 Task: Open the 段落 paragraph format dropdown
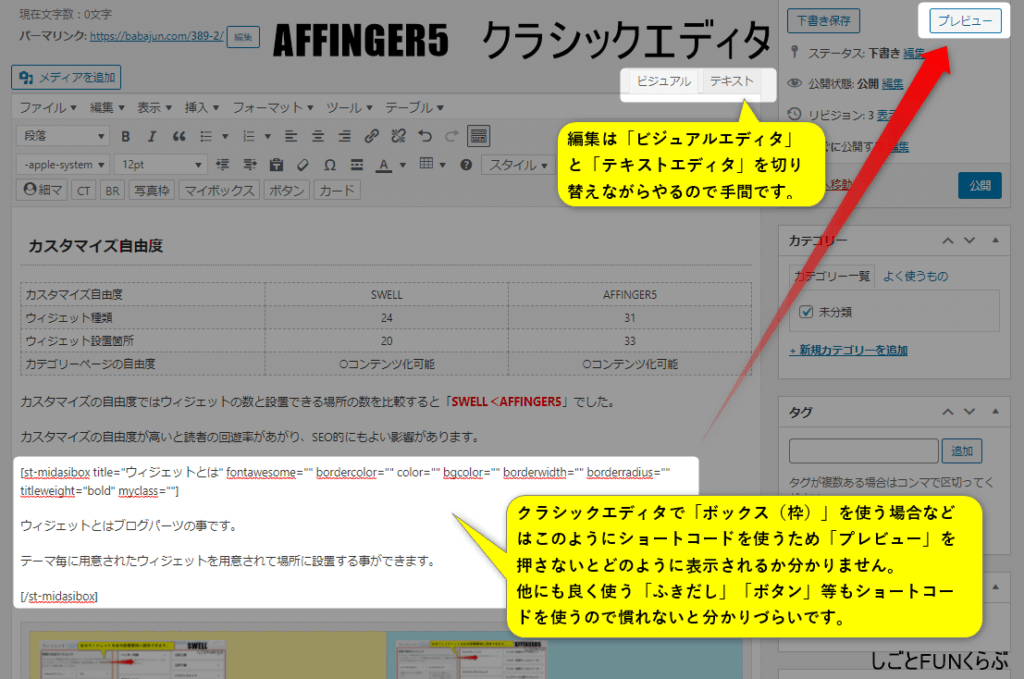pyautogui.click(x=62, y=136)
